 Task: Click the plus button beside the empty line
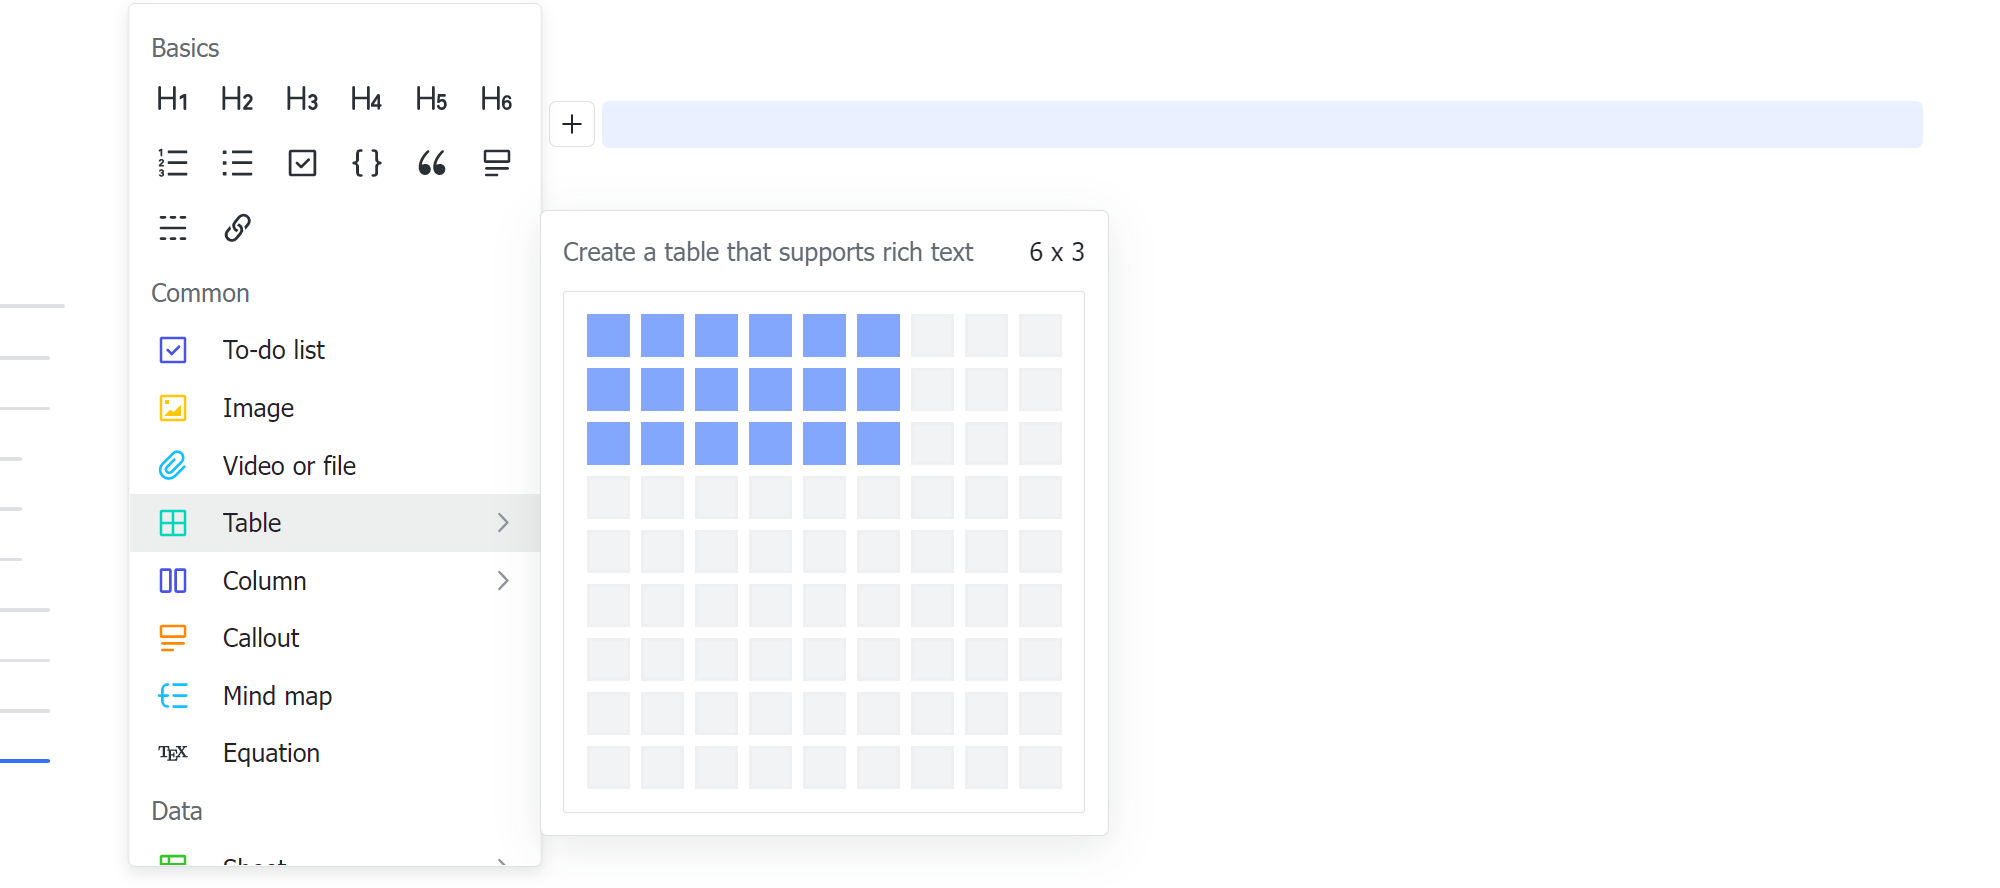point(572,124)
